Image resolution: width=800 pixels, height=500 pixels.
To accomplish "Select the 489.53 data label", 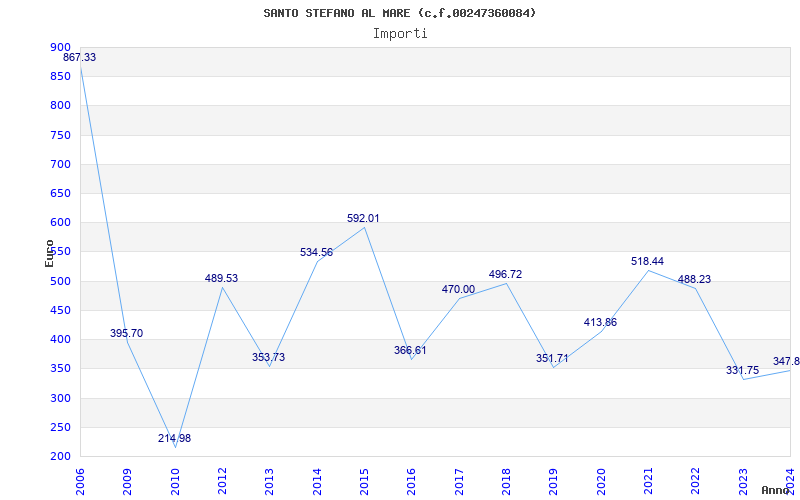I will pyautogui.click(x=221, y=279).
